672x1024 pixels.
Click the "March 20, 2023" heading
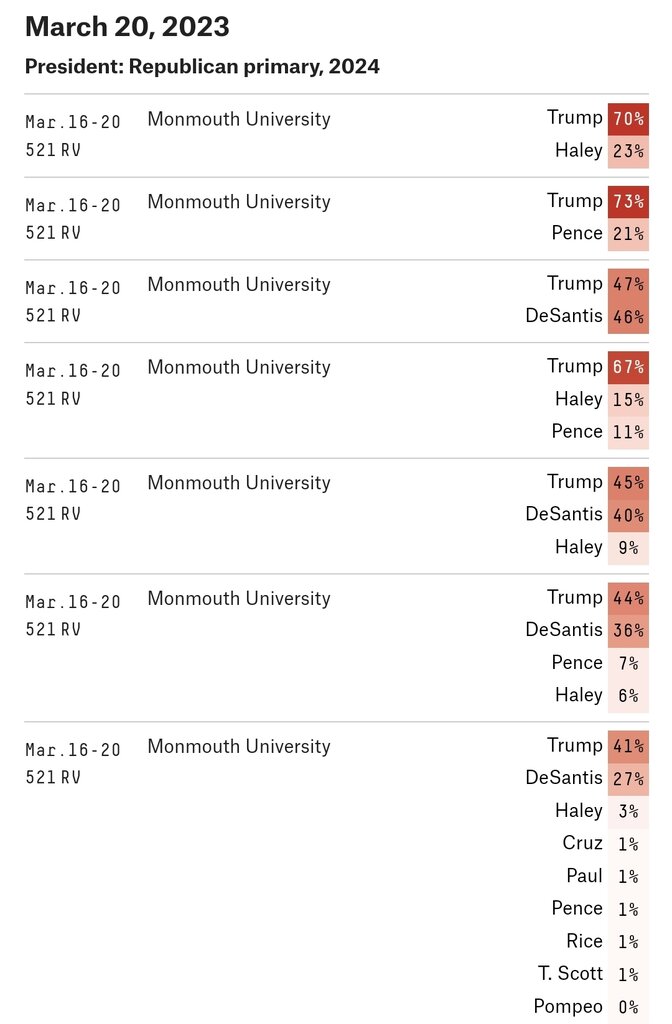coord(127,27)
